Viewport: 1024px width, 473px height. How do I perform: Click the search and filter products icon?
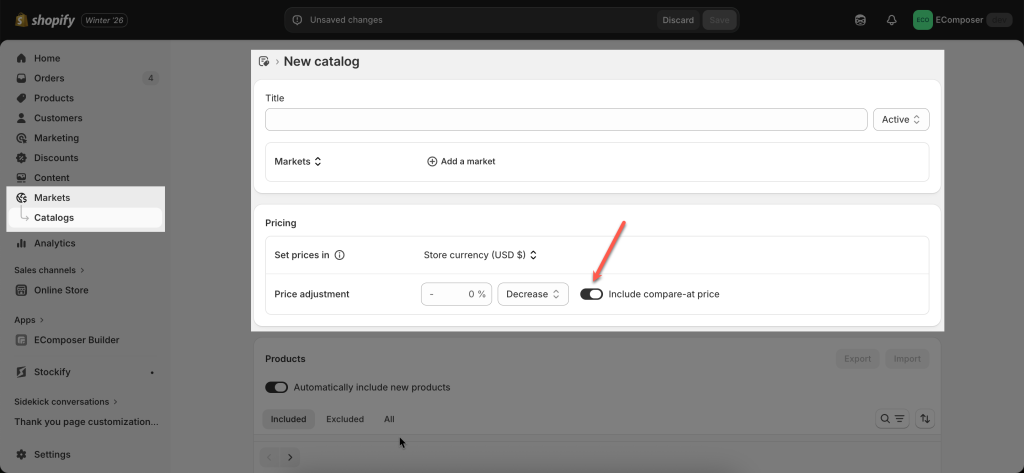pyautogui.click(x=891, y=419)
